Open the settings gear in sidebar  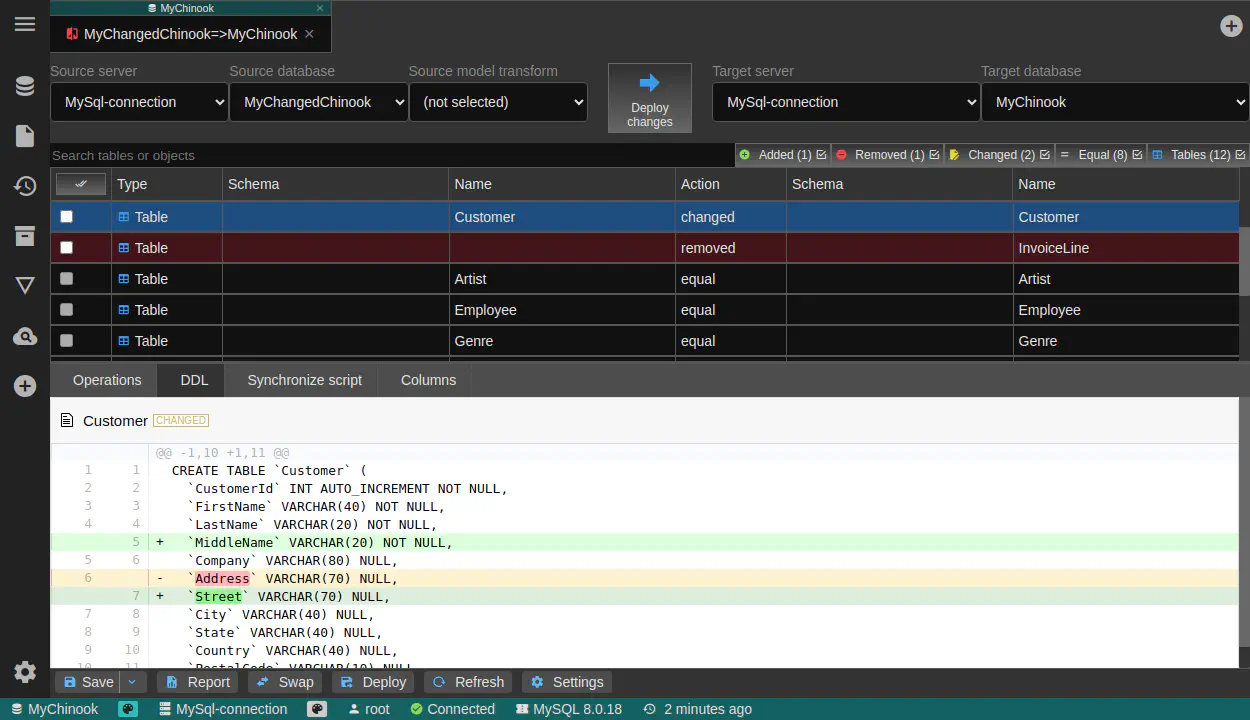pos(25,672)
